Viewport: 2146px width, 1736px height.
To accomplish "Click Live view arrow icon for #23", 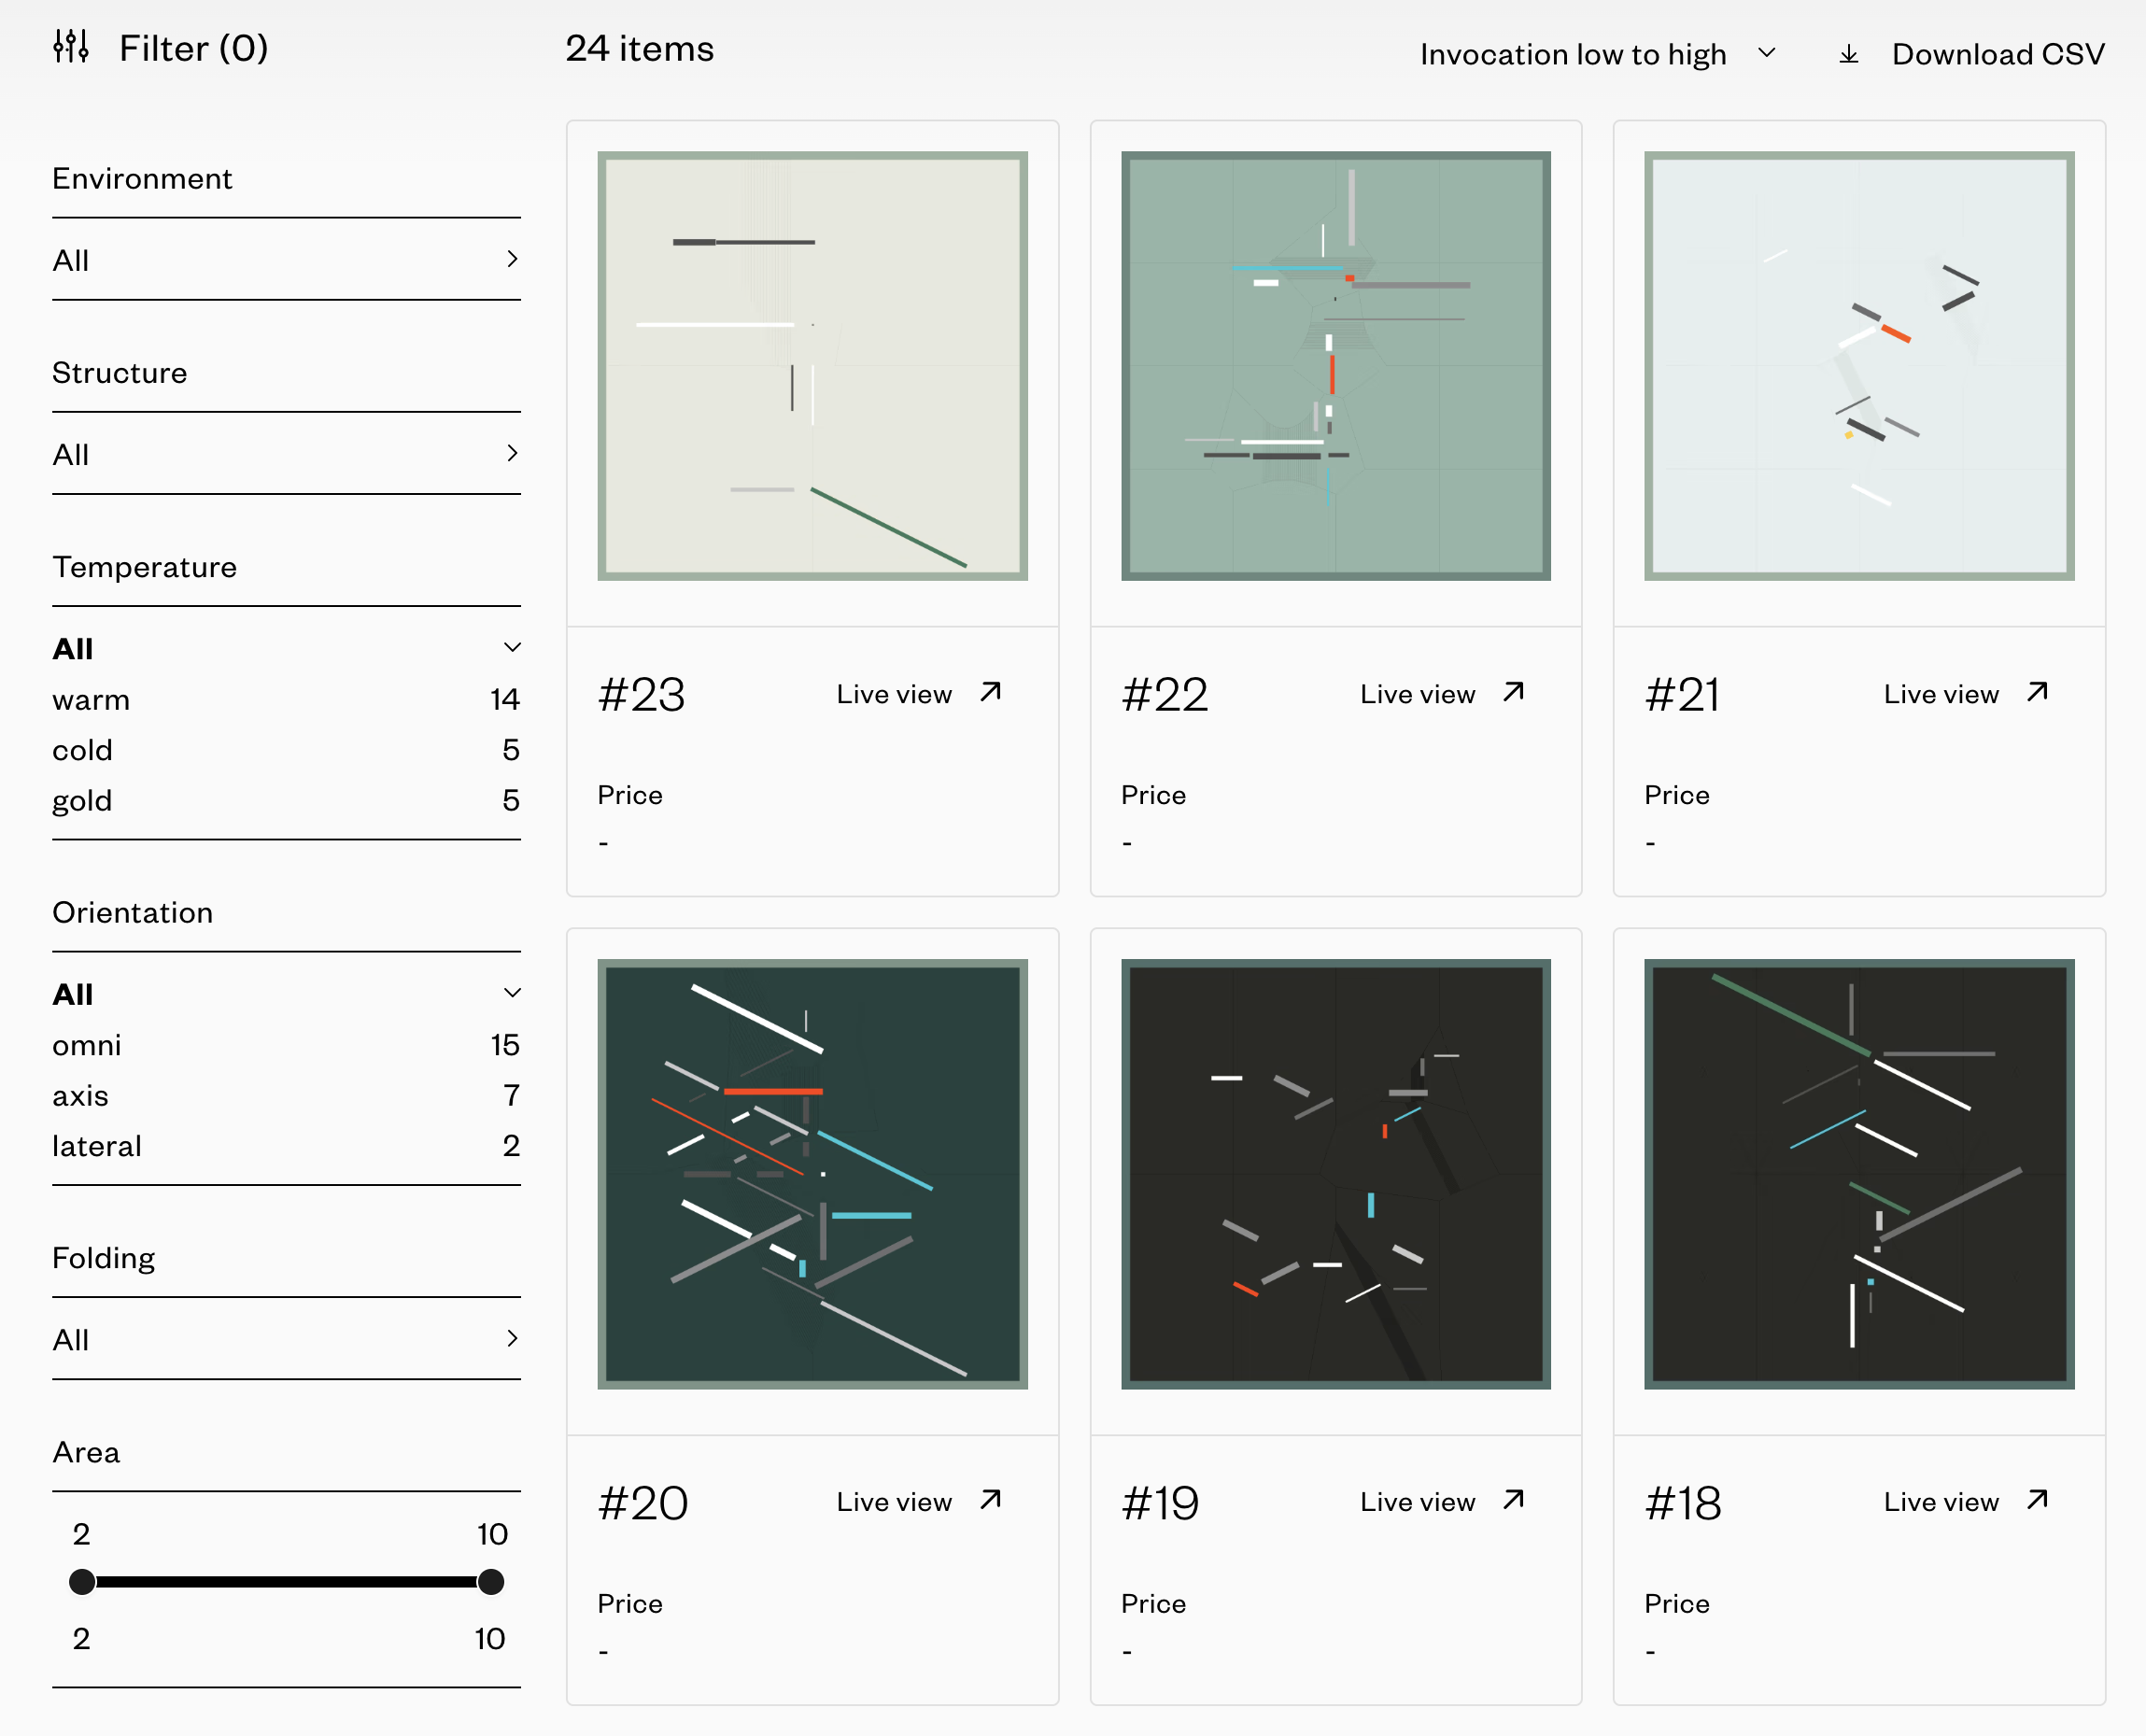I will 988,693.
